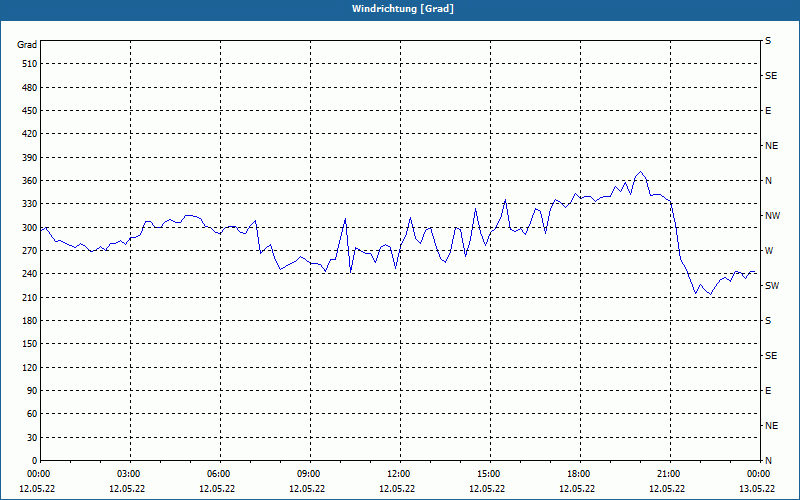Click the 450 tick label
Viewport: 800px width, 500px height.
[x=30, y=111]
